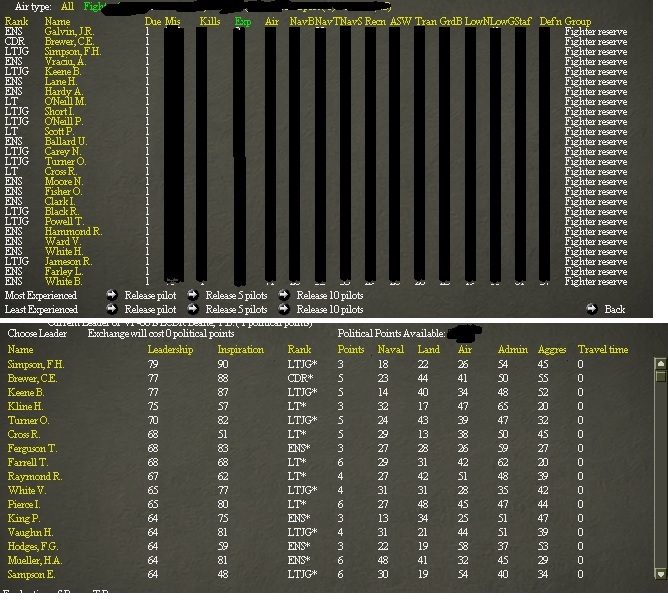Click arrow icon for Least Experienced Release pilot
The image size is (668, 600).
112,309
